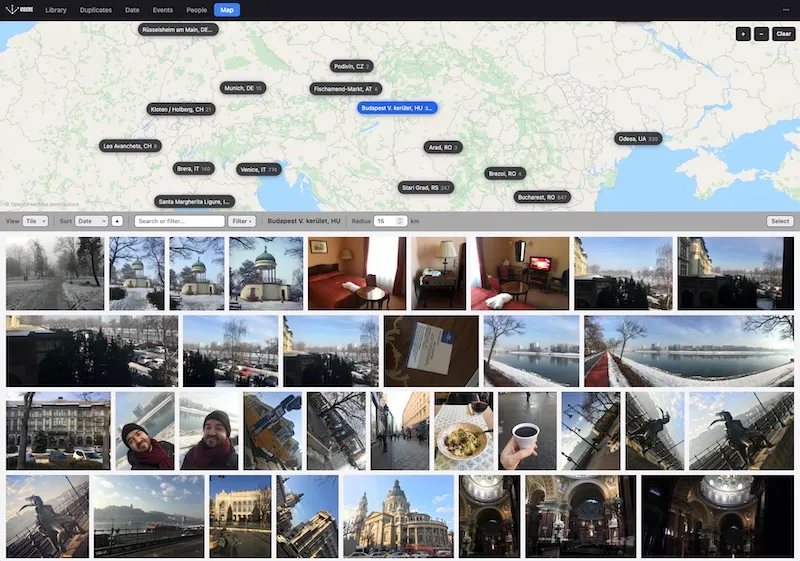
Task: Open the foggy park path photo
Action: click(55, 273)
